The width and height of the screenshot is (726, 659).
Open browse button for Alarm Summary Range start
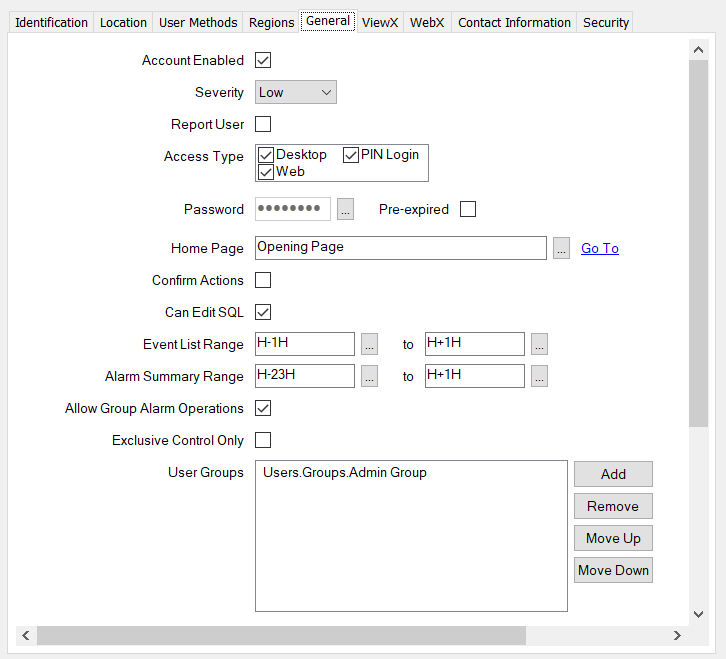click(369, 377)
